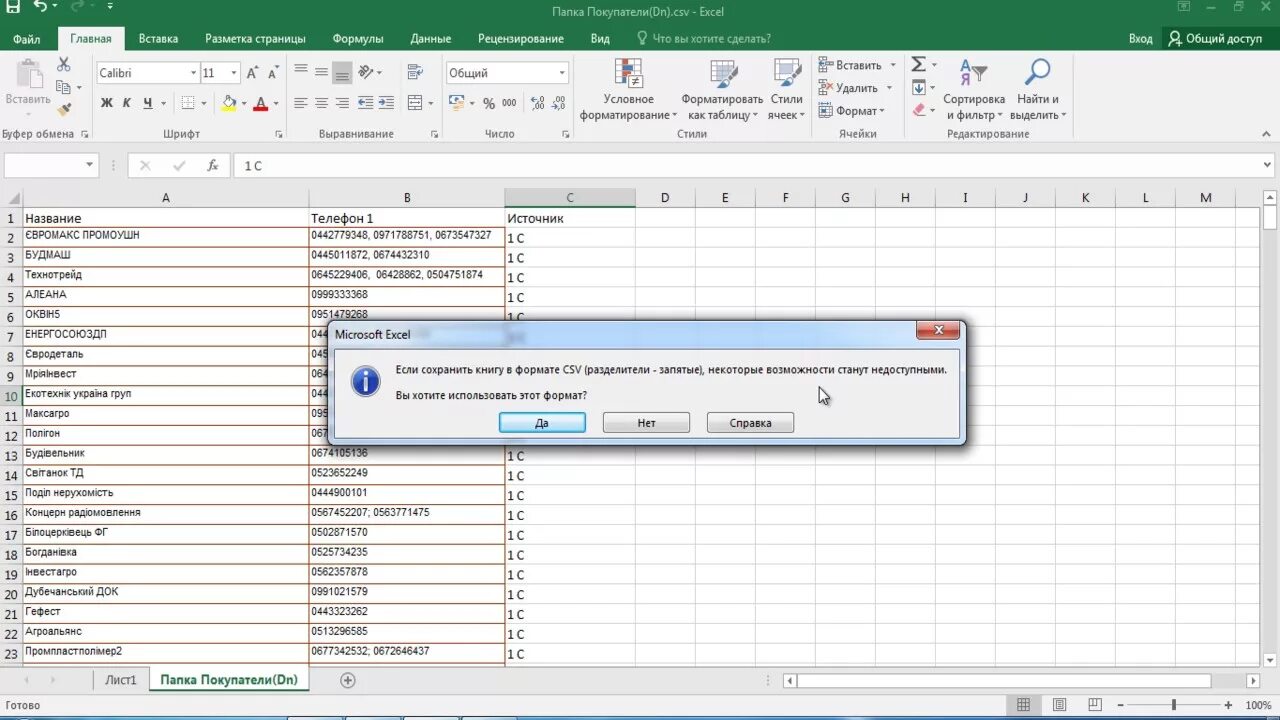
Task: Toggle bold Ж formatting
Action: click(x=106, y=103)
